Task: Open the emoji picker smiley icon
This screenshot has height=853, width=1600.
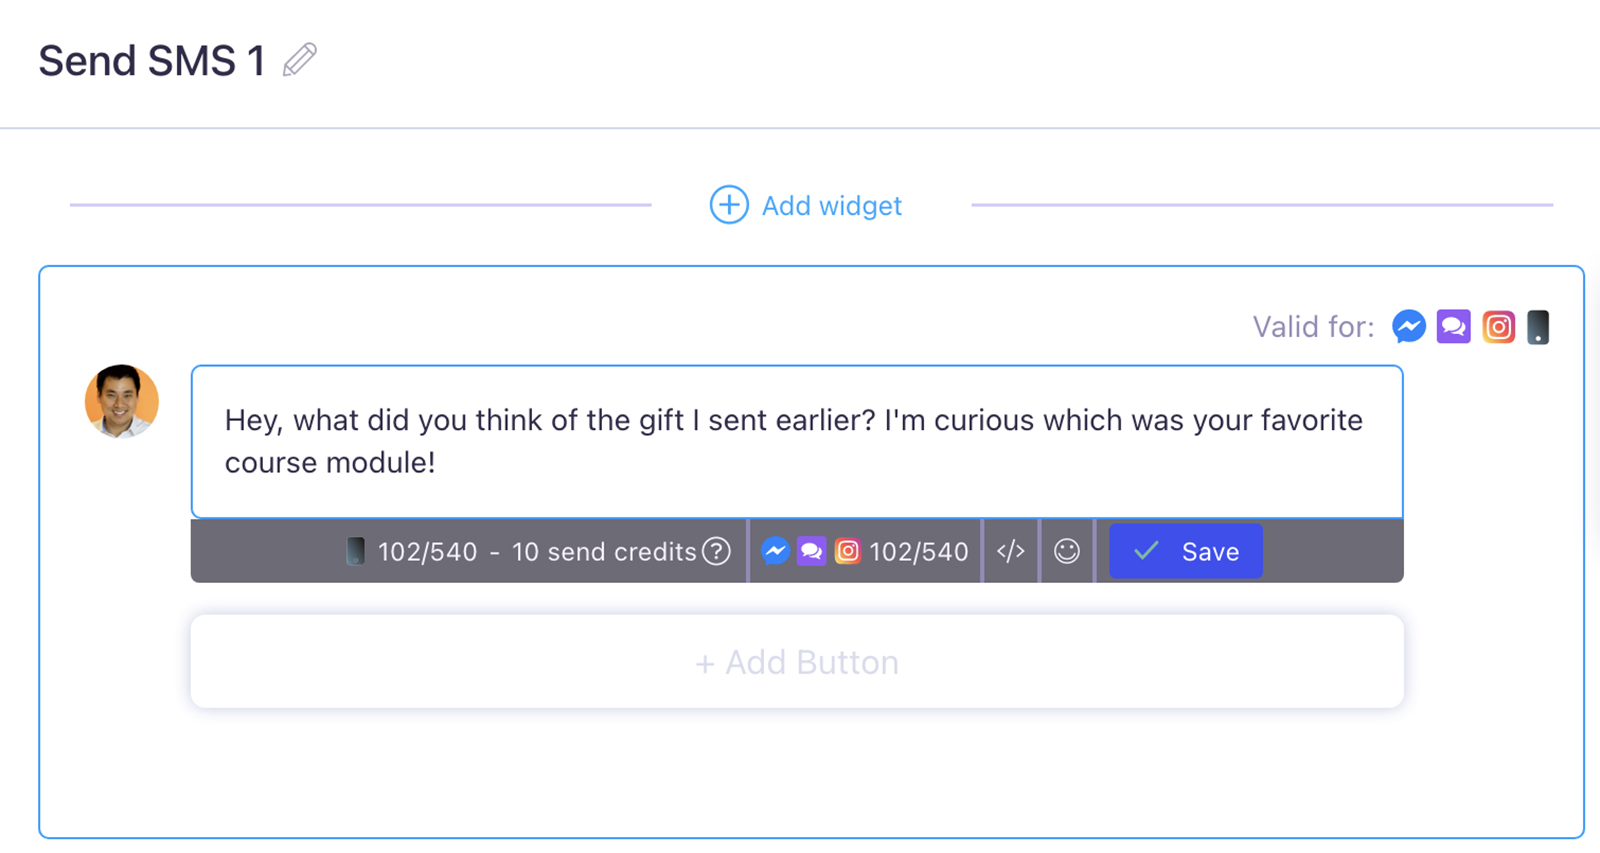Action: pos(1067,551)
